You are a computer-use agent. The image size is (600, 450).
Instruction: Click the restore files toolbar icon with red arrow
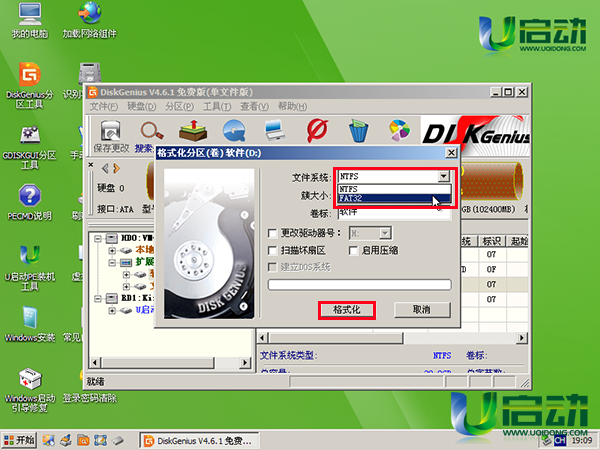pyautogui.click(x=193, y=130)
